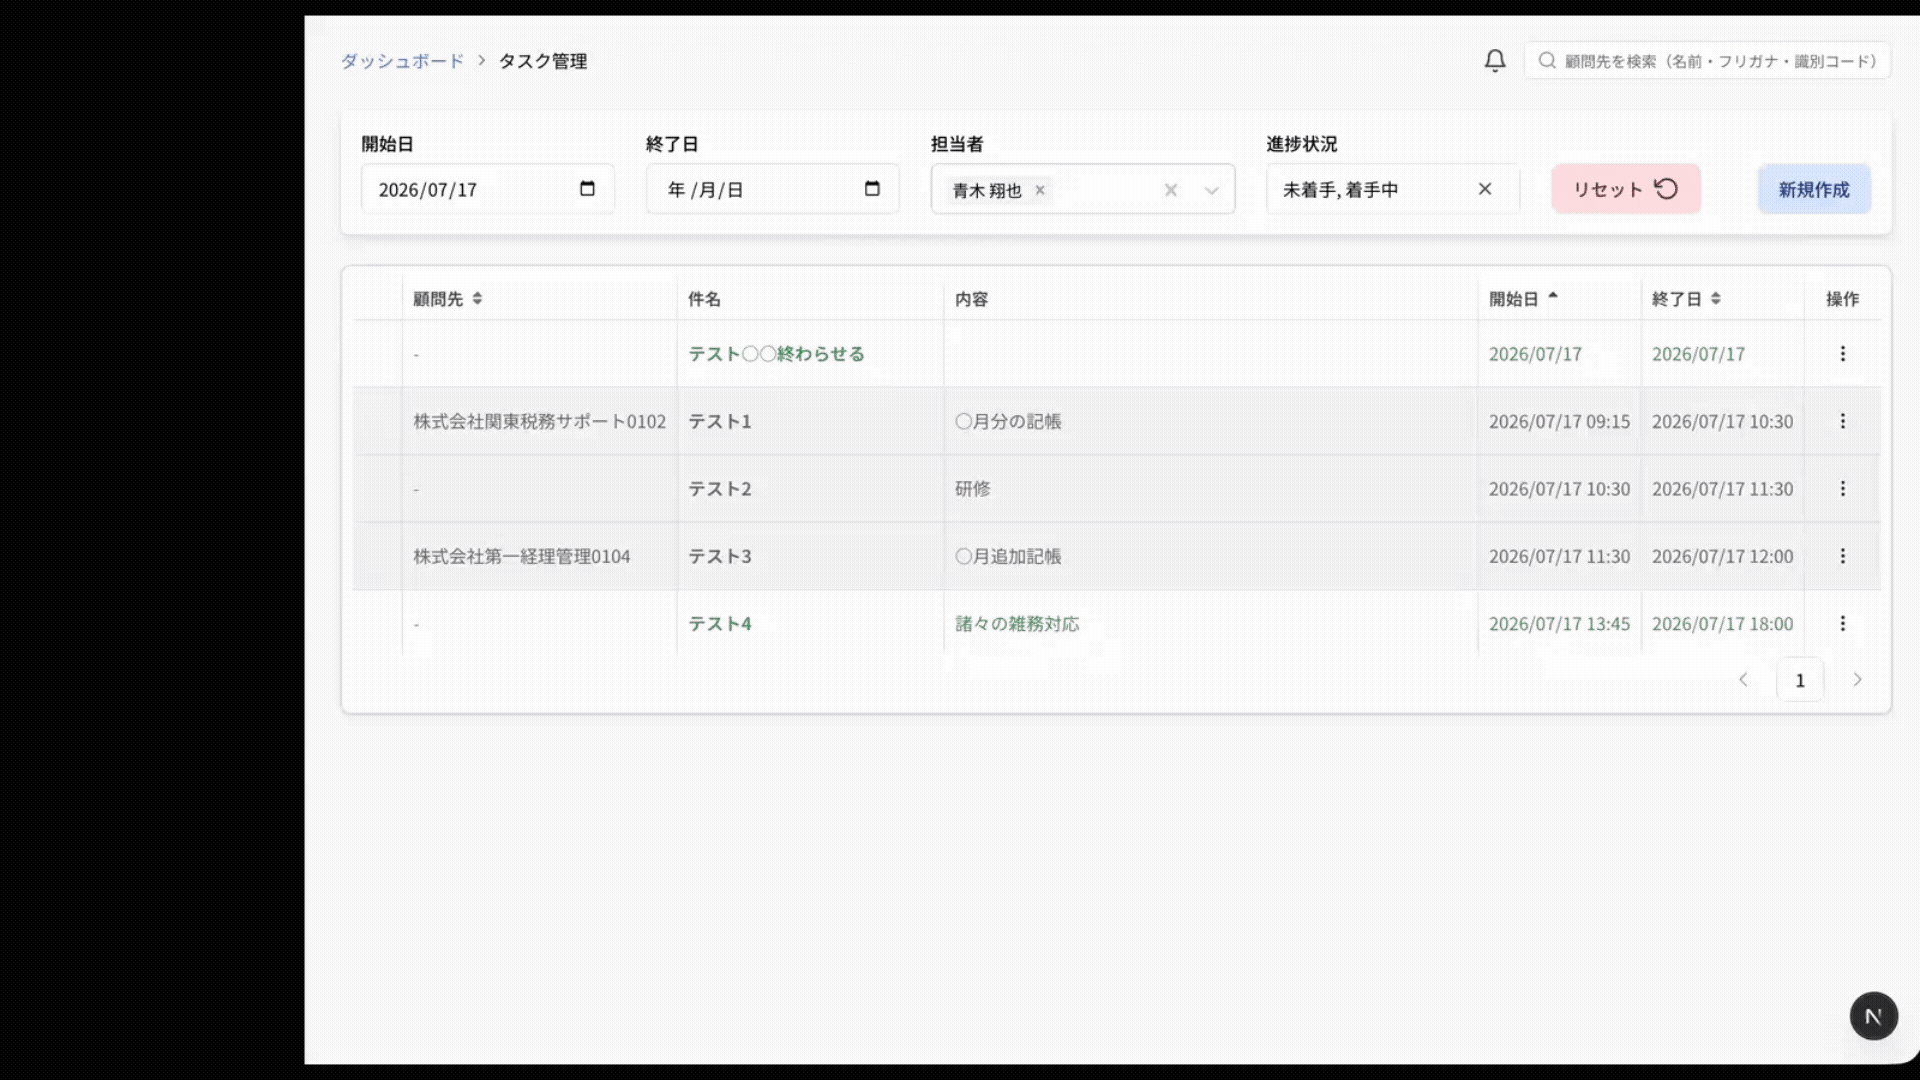
Task: Open the Next.js dev tools indicator
Action: click(1874, 1016)
